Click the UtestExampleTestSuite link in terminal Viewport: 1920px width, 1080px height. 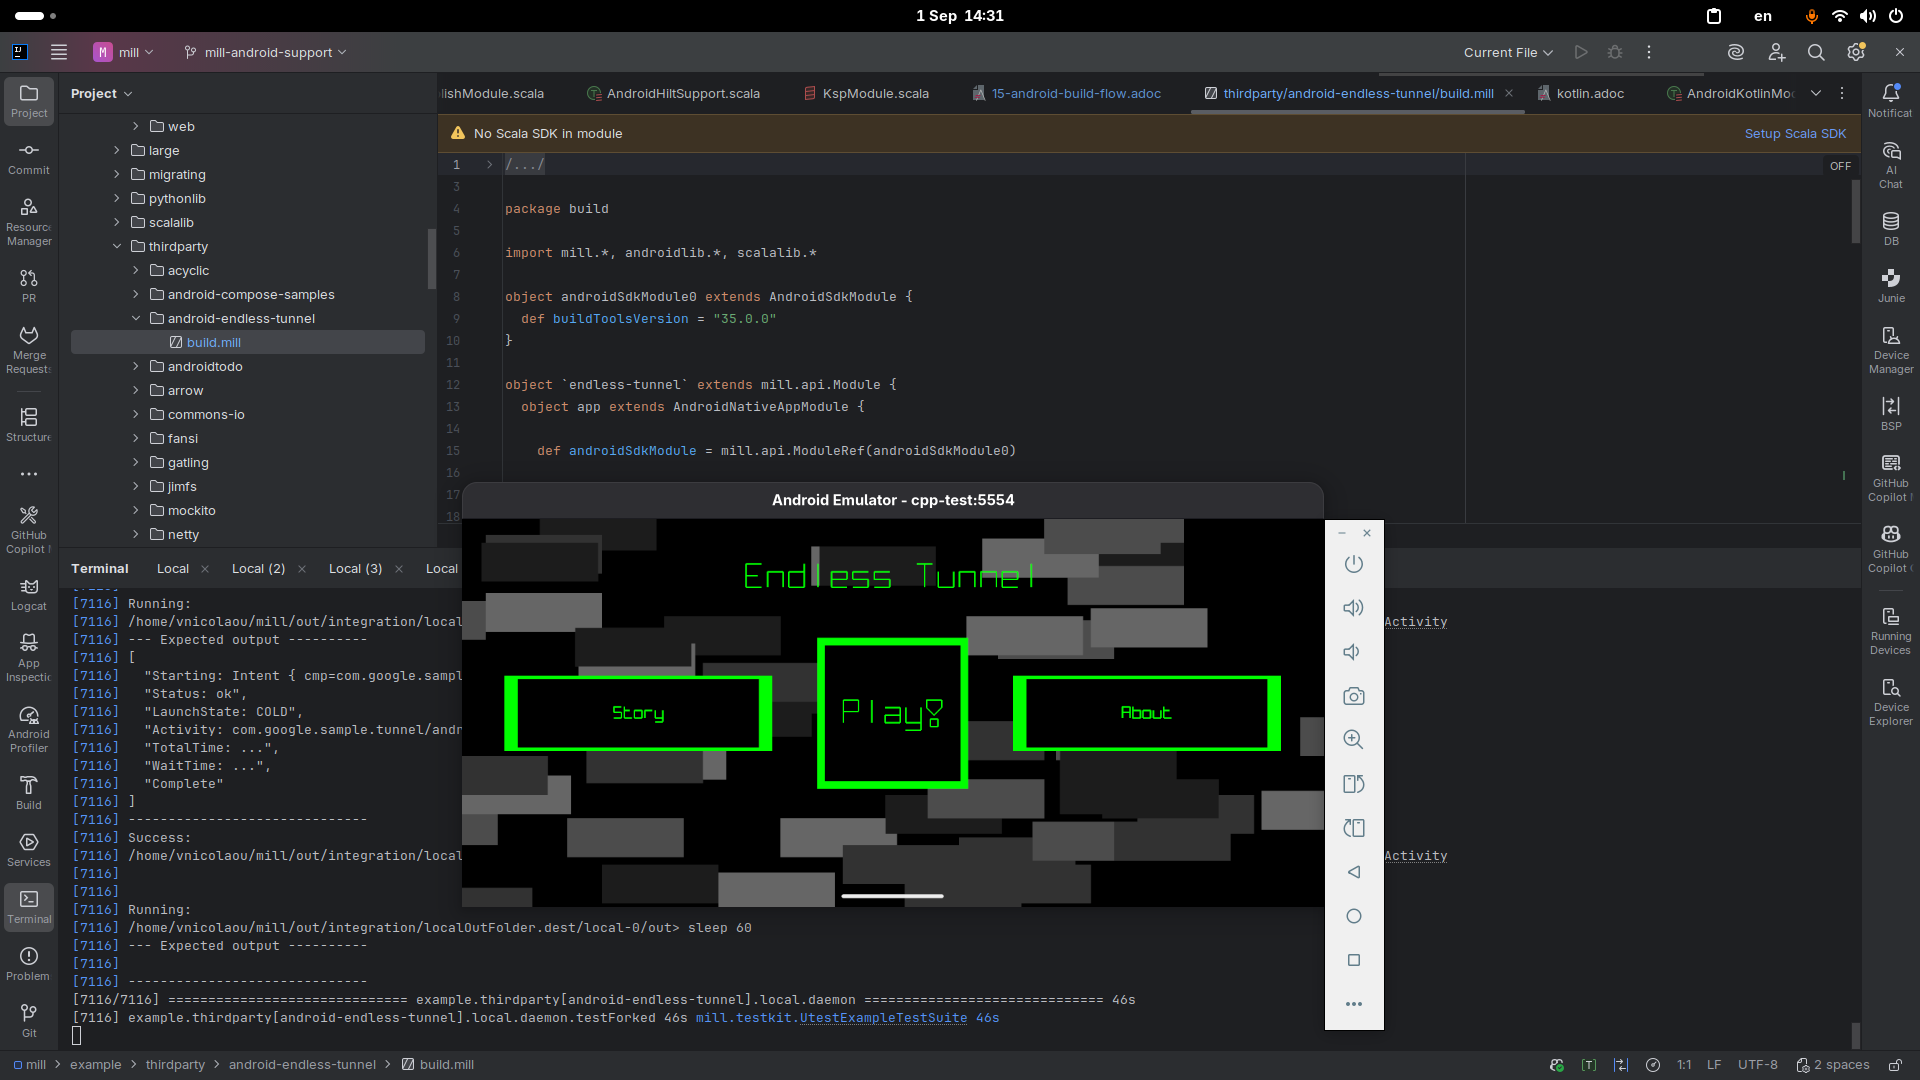click(883, 1018)
